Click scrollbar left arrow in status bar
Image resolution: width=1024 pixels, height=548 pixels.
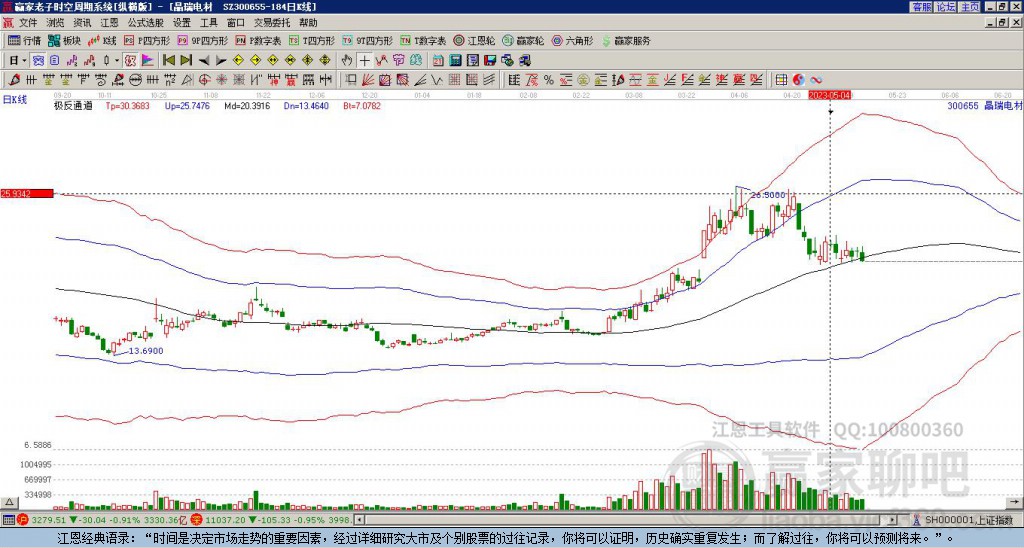[359, 520]
